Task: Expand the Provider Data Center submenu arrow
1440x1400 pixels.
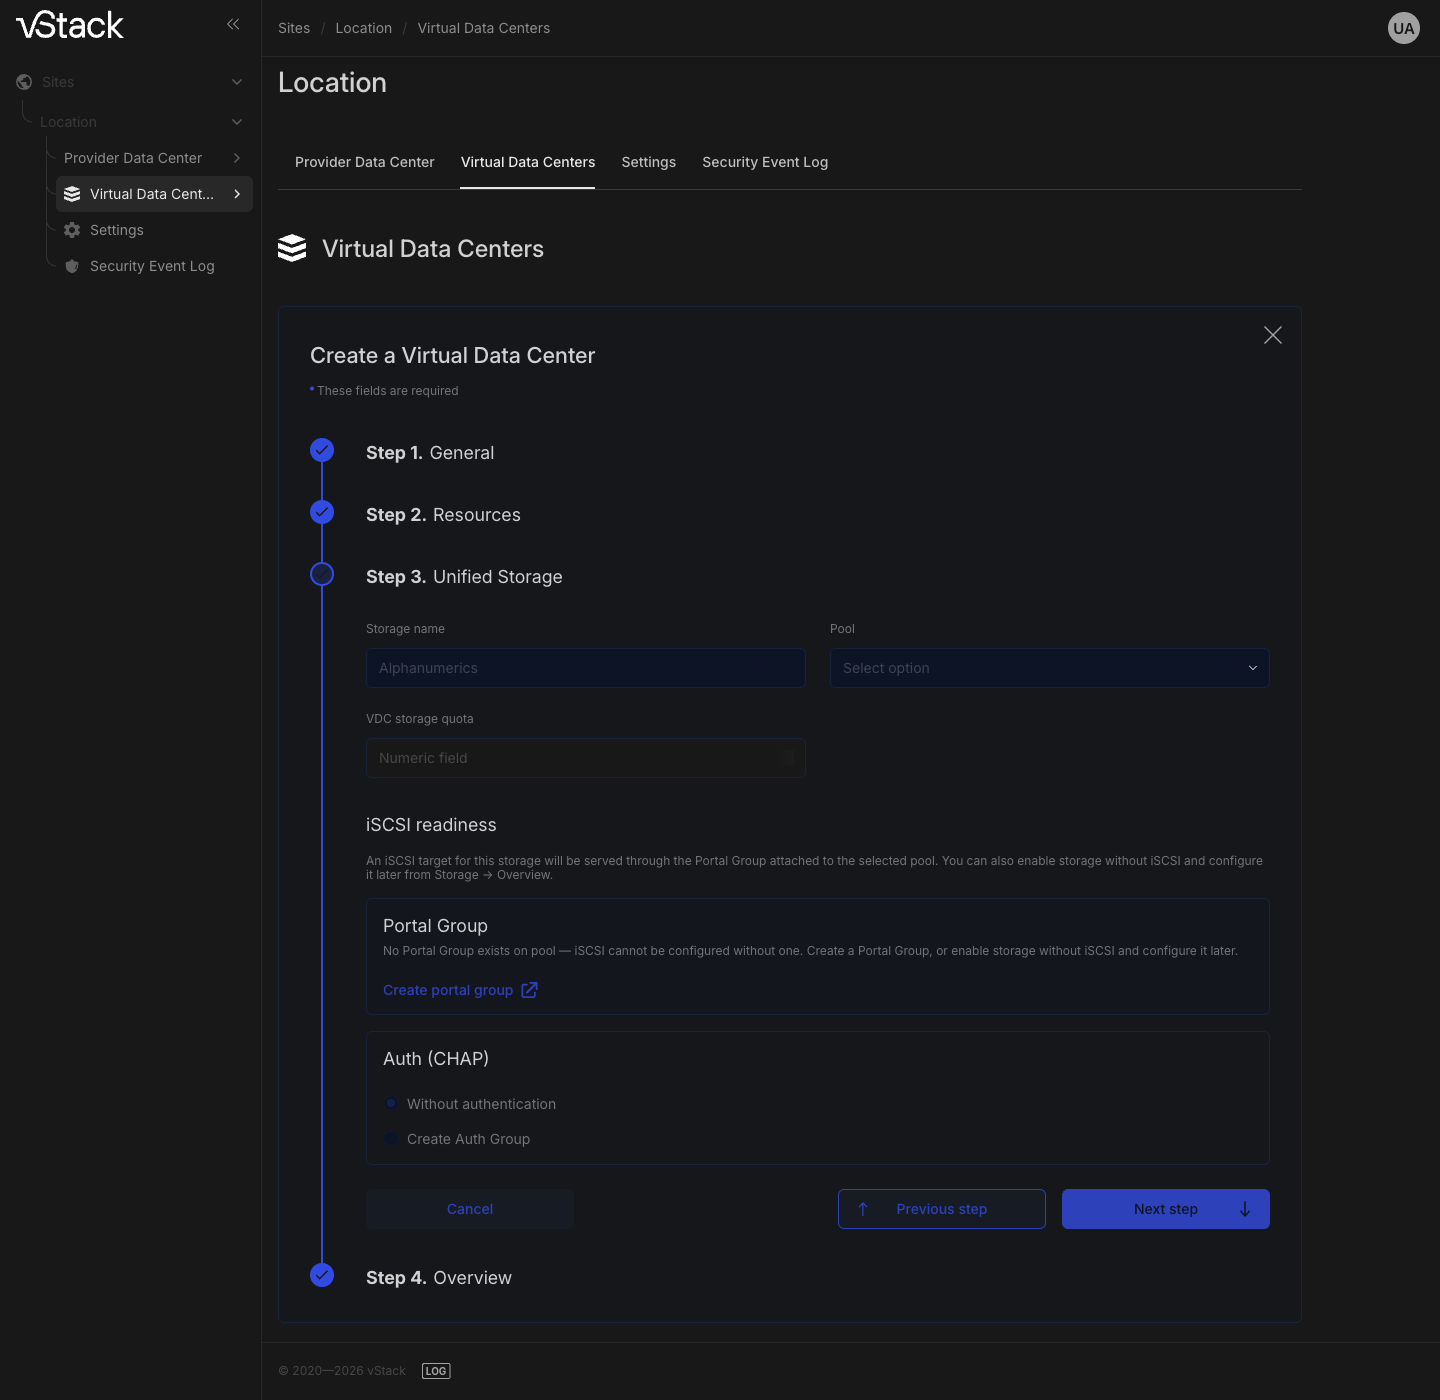Action: pos(237,158)
